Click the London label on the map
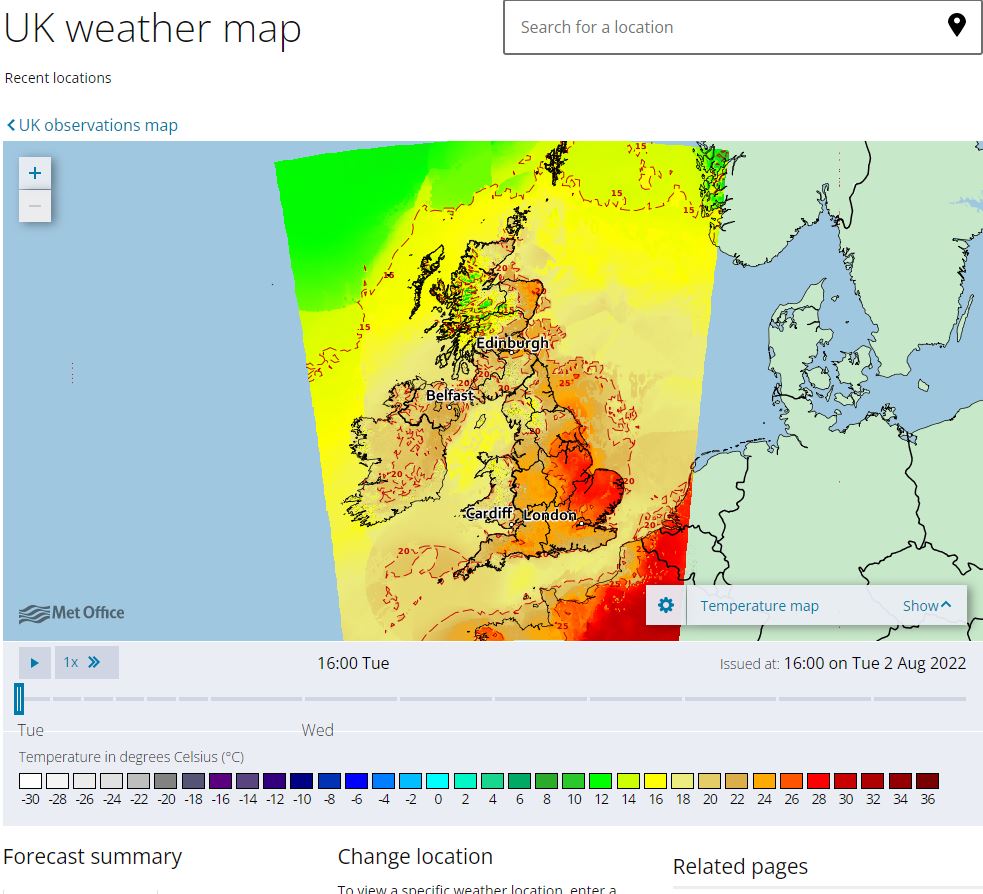The width and height of the screenshot is (983, 894). pos(550,514)
